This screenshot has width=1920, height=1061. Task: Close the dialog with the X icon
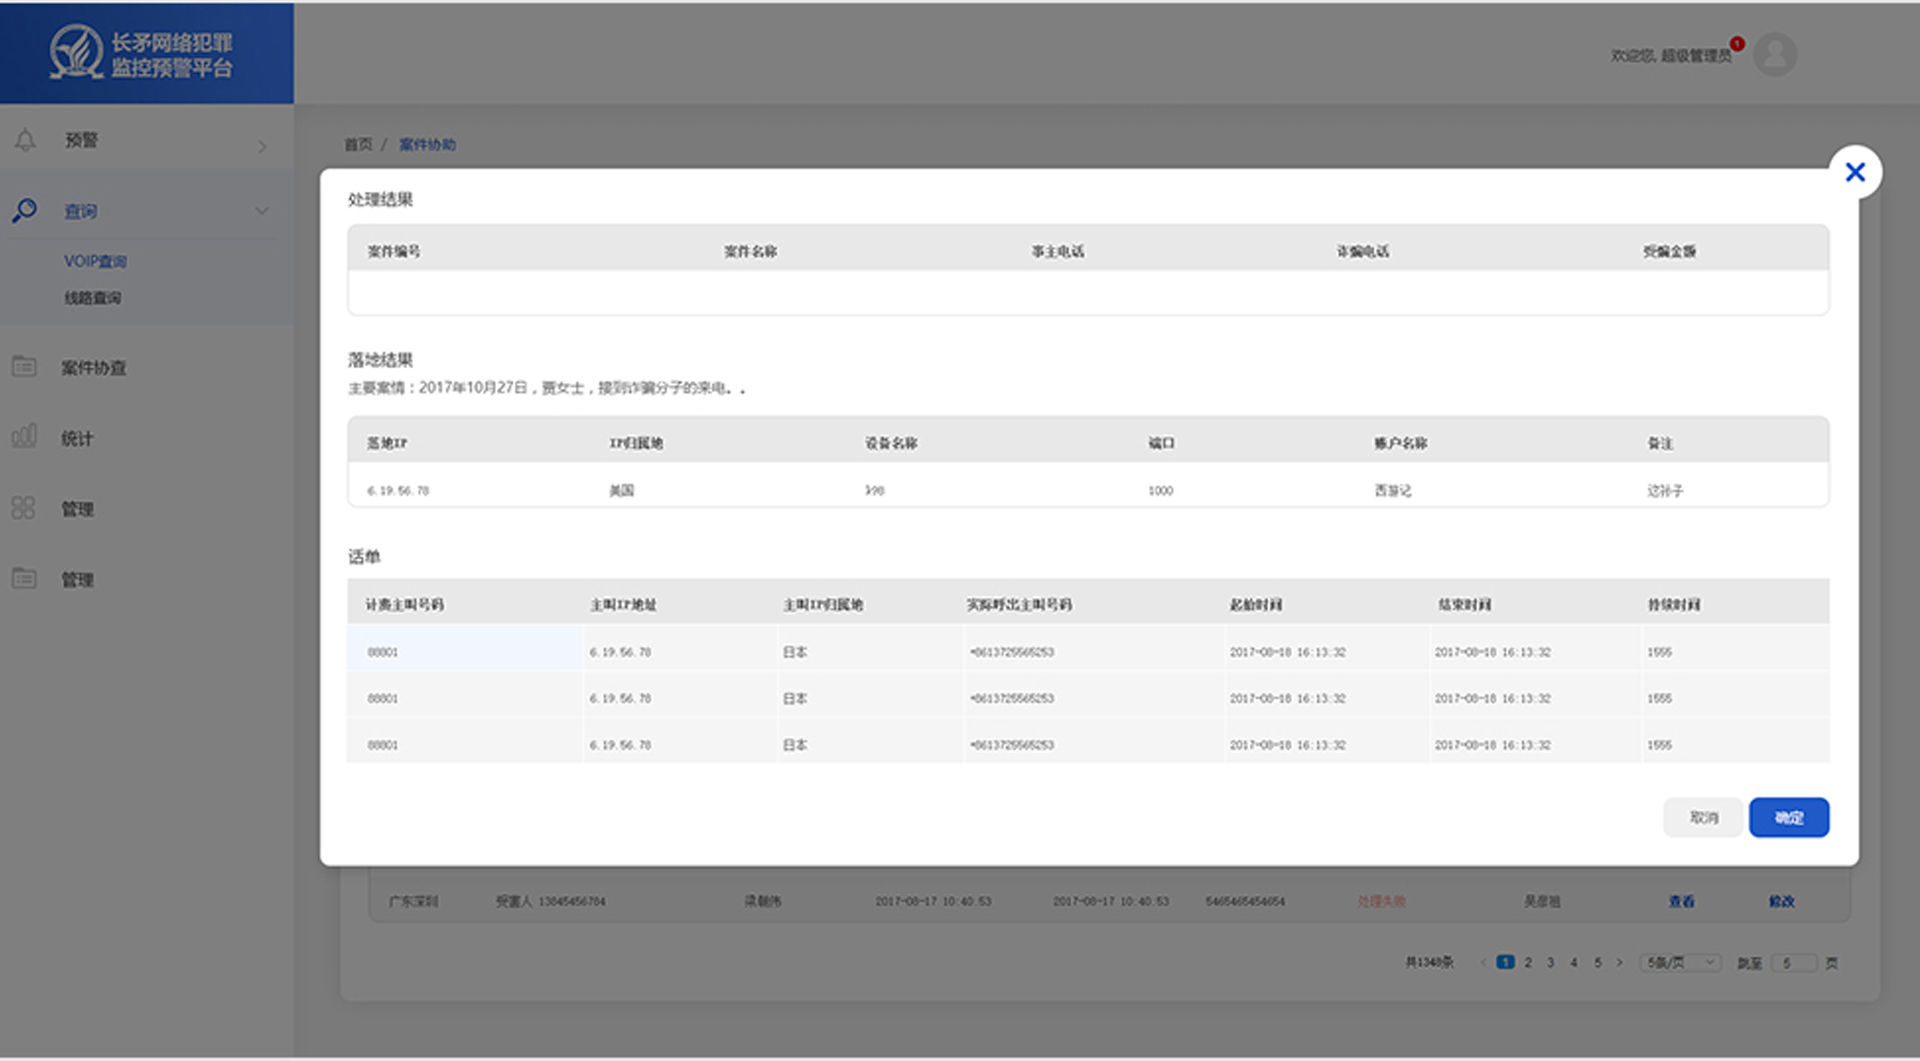[x=1855, y=172]
